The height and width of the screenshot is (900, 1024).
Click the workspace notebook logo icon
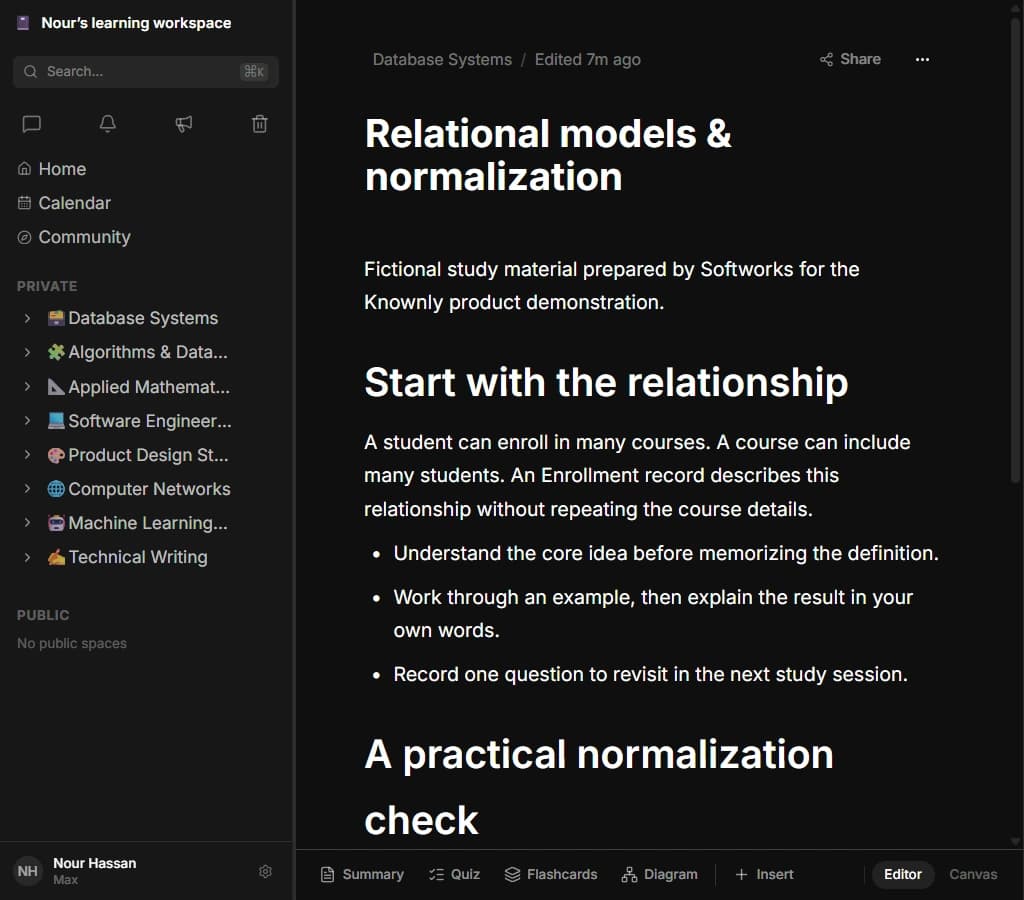pos(24,23)
